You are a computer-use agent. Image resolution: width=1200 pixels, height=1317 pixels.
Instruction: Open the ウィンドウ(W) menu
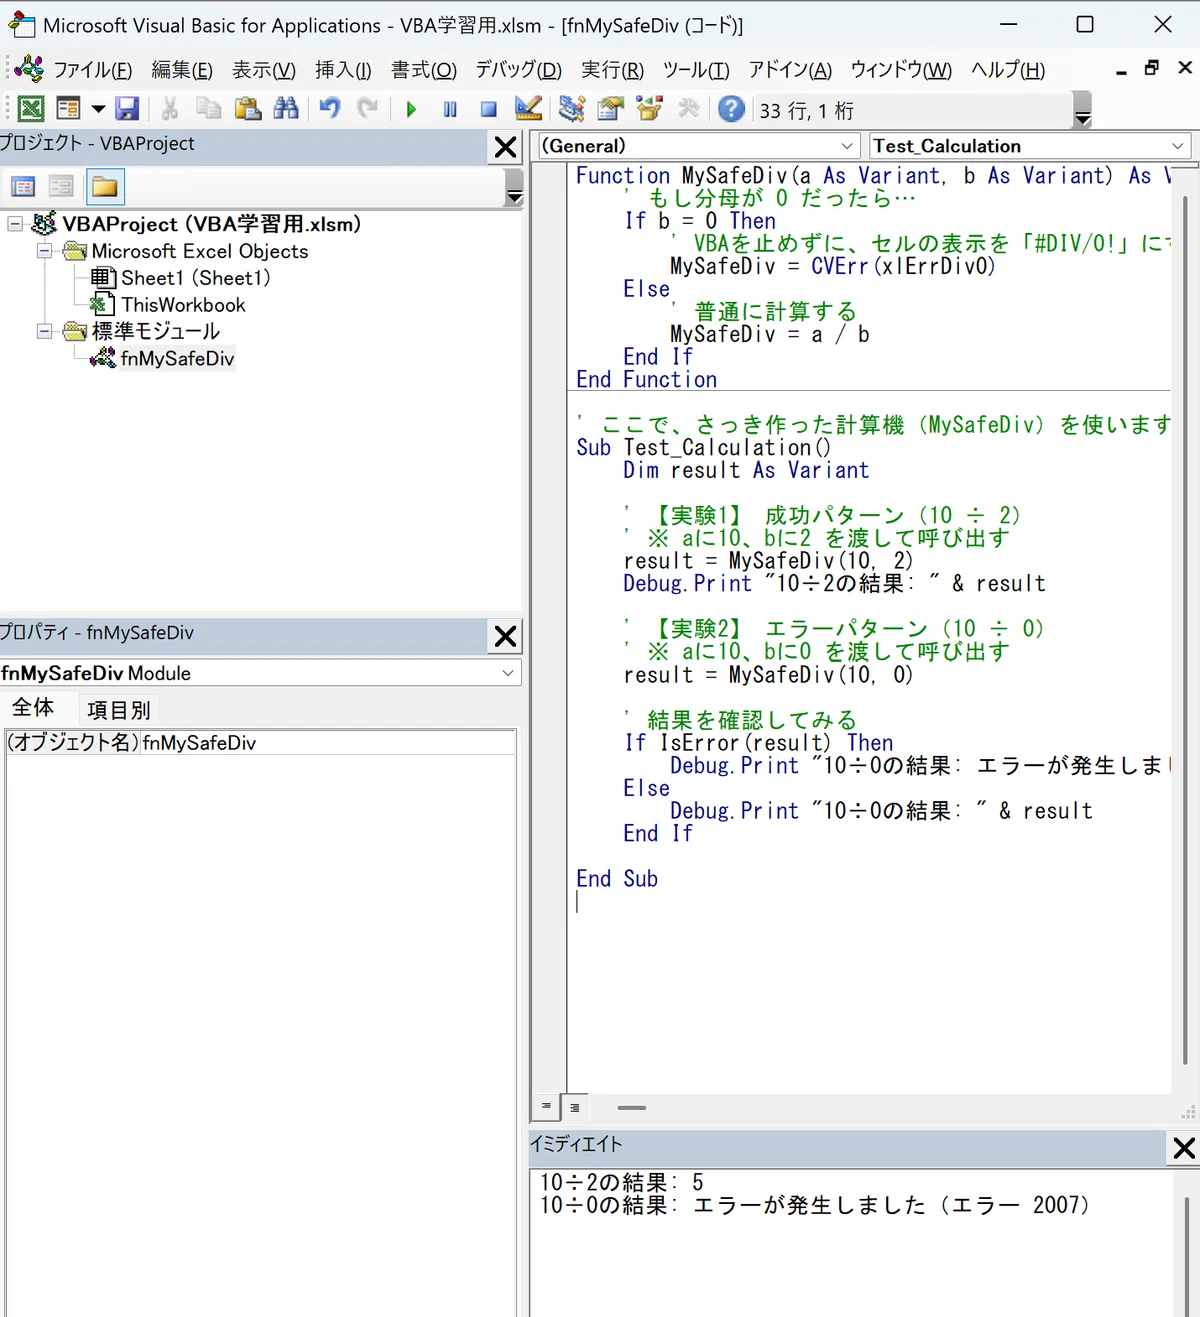(901, 70)
